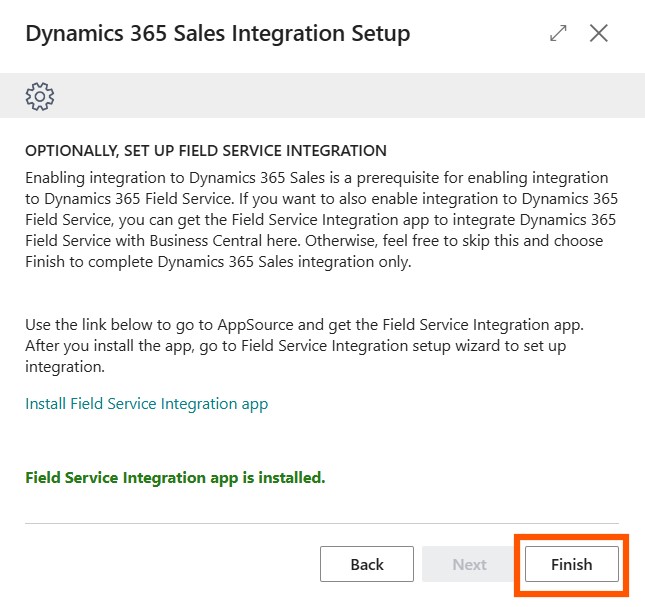Open Install Field Service Integration app link
The width and height of the screenshot is (645, 607).
click(x=146, y=404)
